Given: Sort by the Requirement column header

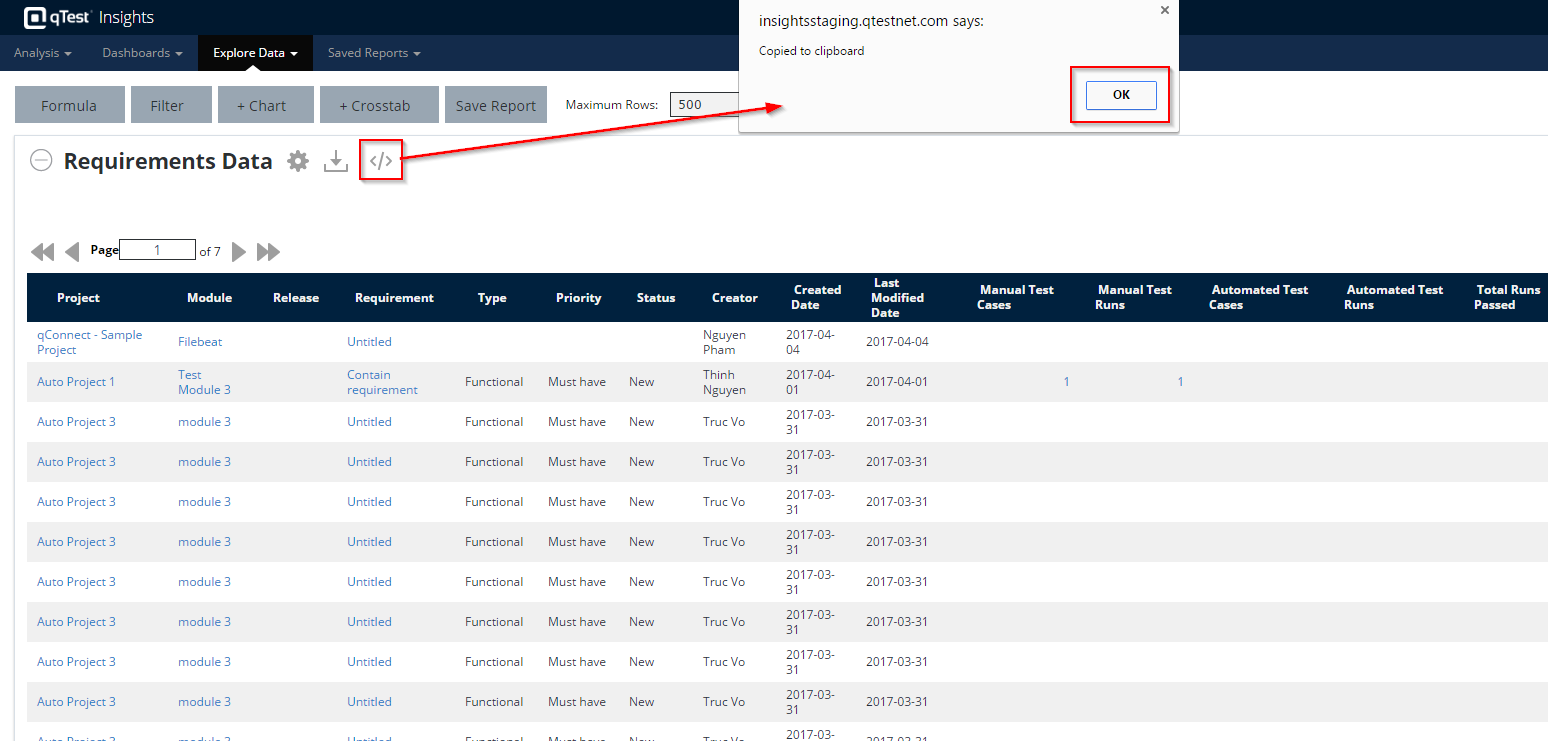Looking at the screenshot, I should point(394,298).
